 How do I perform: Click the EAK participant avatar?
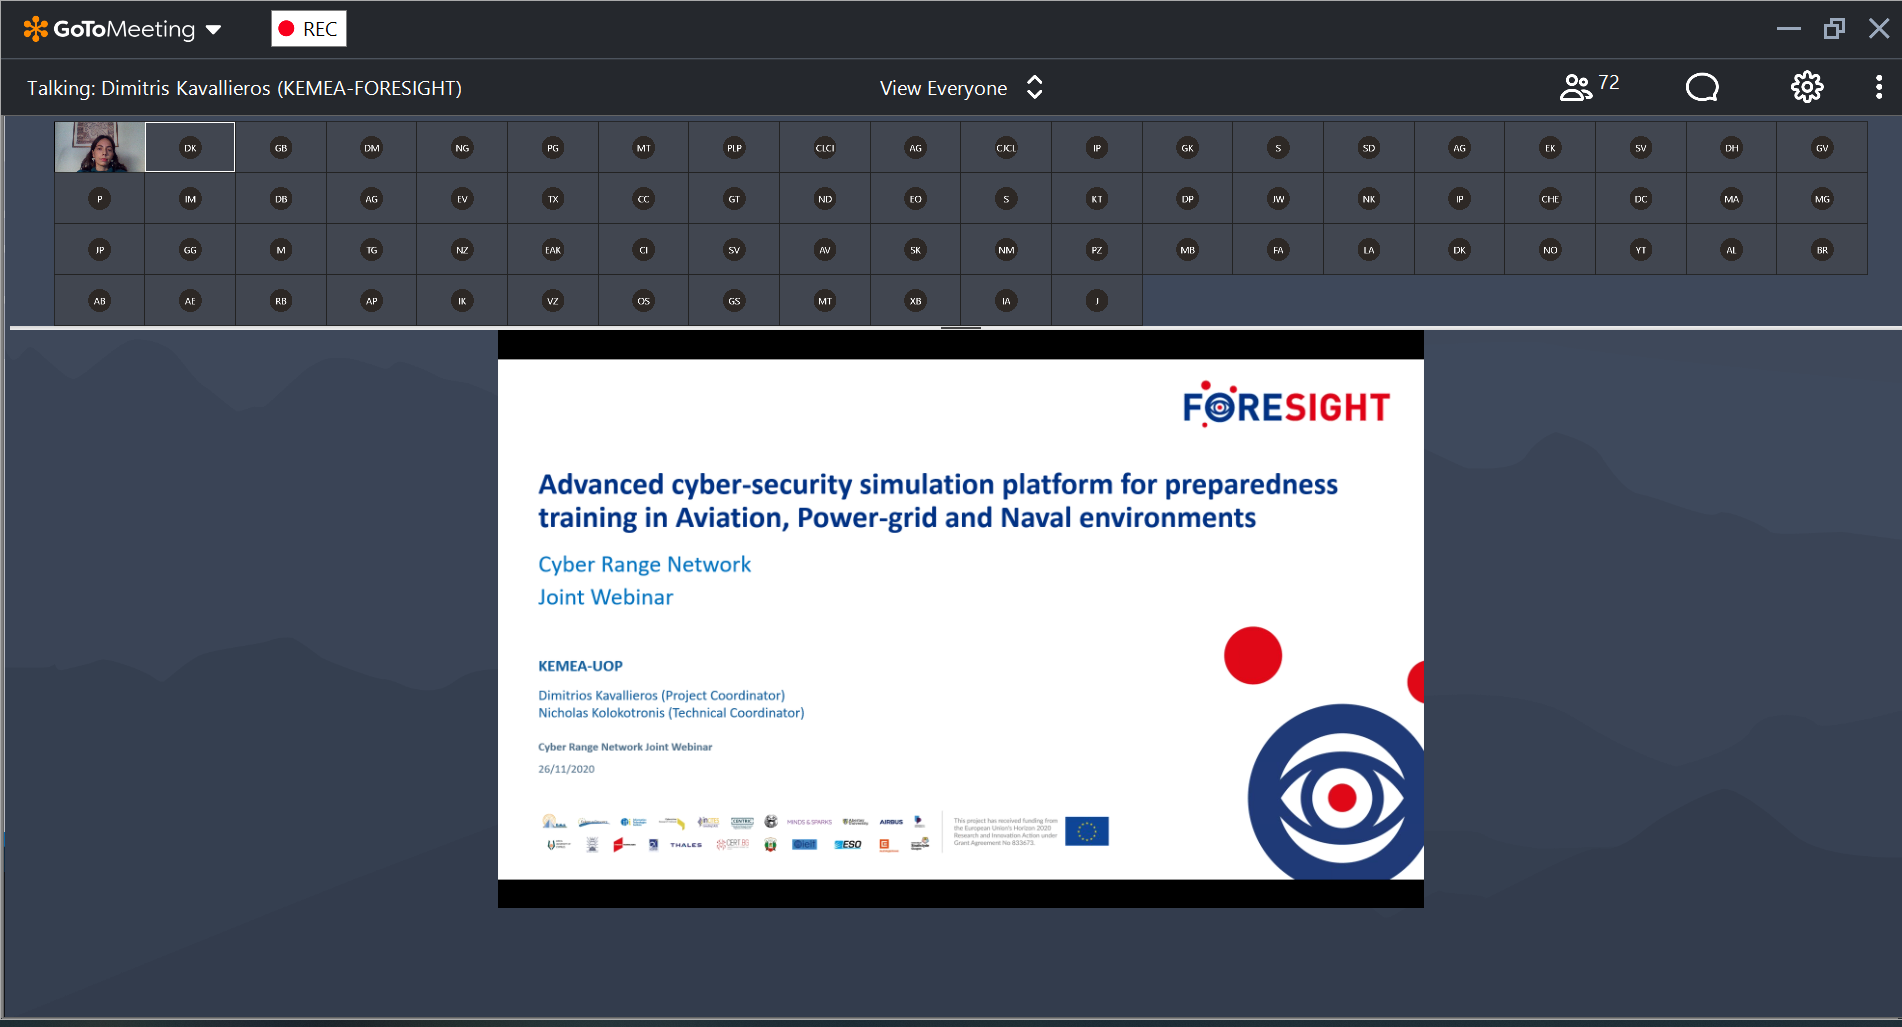[x=553, y=250]
